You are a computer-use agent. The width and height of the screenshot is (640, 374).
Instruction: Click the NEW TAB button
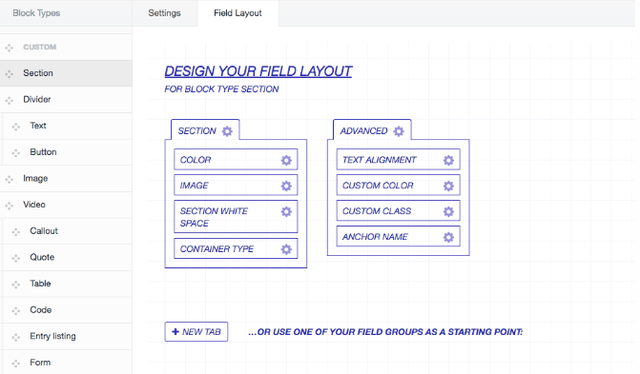click(x=196, y=332)
